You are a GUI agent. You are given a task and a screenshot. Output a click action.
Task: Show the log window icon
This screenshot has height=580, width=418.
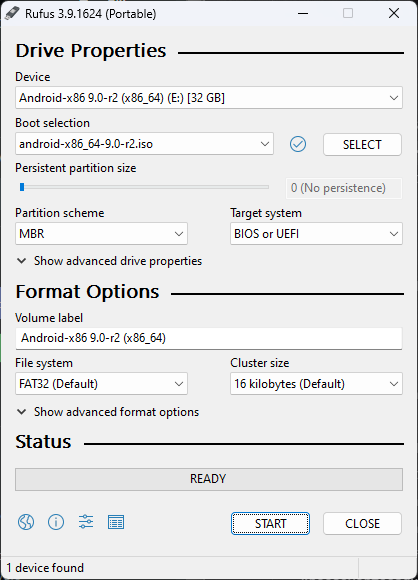click(116, 522)
